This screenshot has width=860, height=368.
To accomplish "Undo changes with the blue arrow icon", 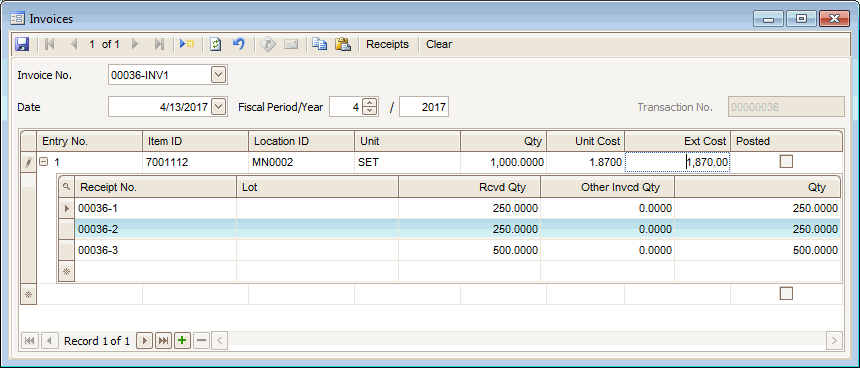I will tap(239, 44).
